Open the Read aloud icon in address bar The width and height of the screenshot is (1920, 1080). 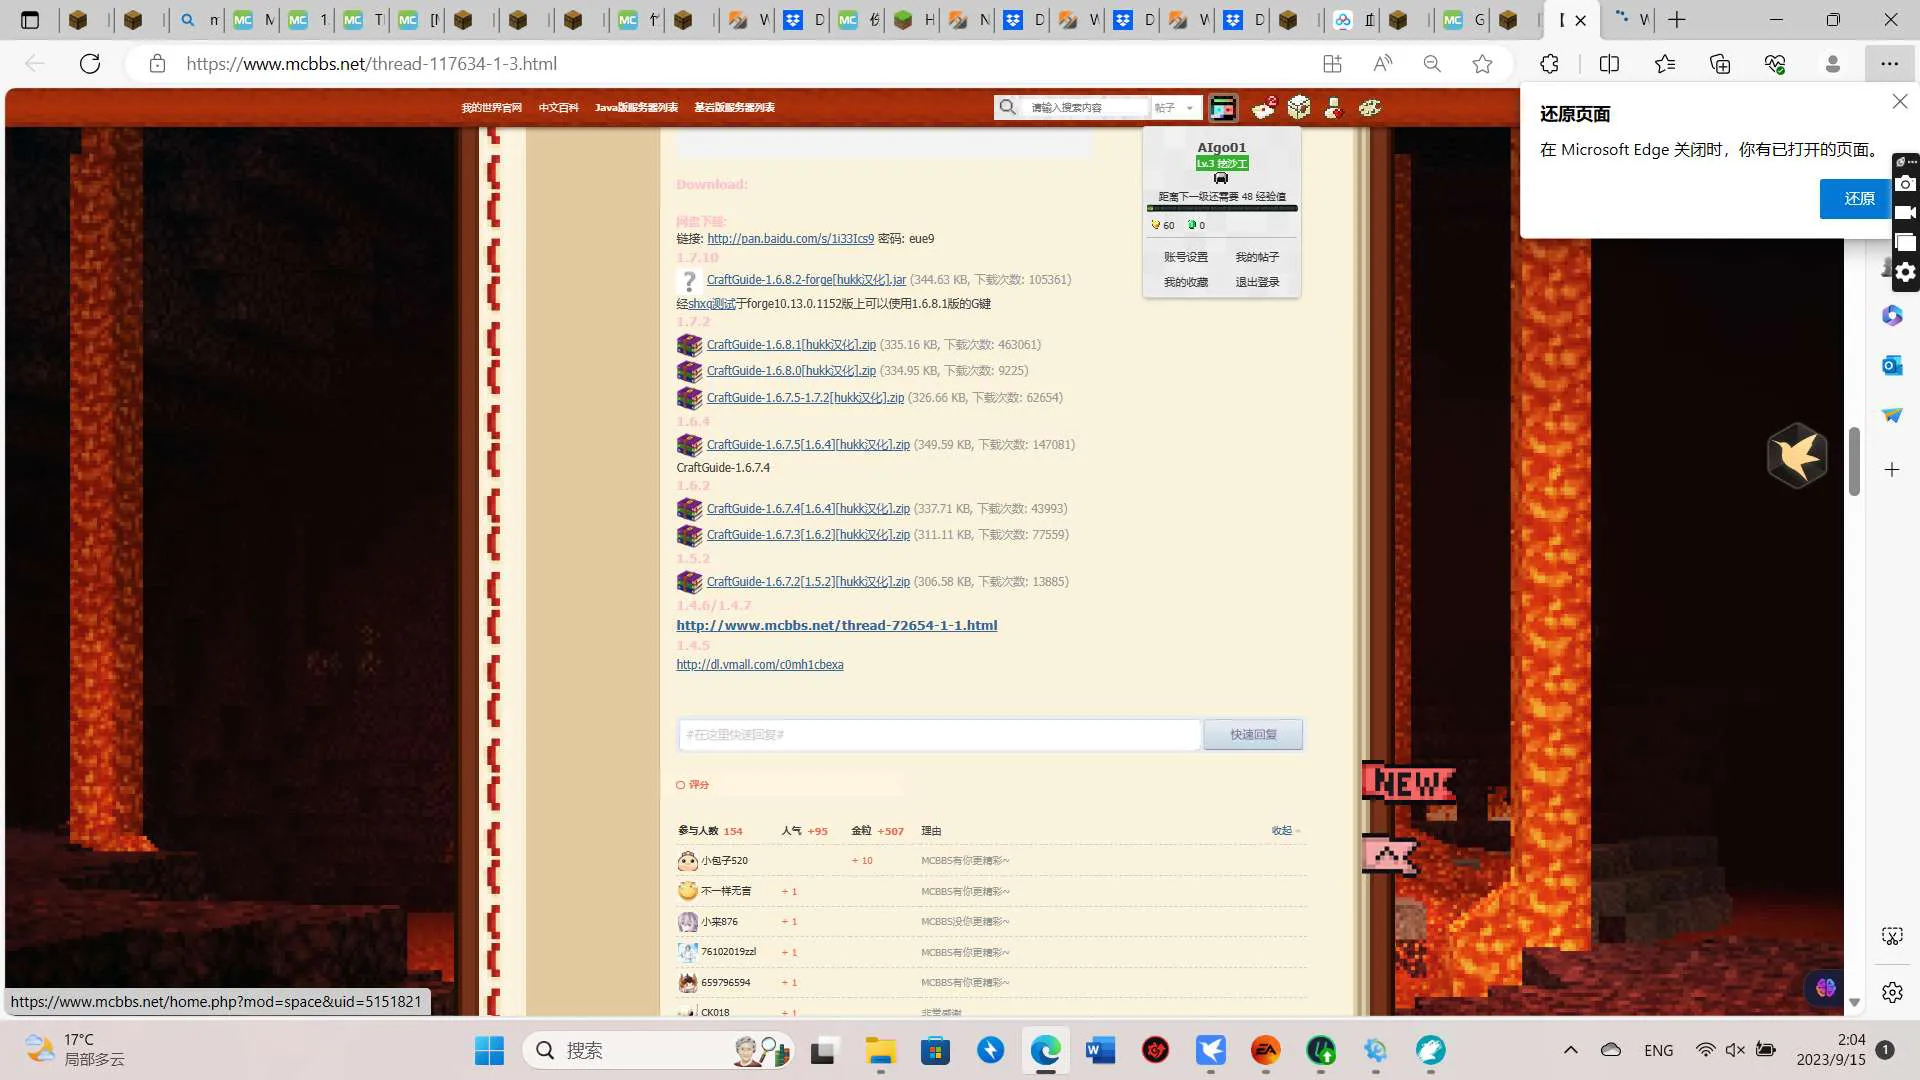click(x=1382, y=64)
